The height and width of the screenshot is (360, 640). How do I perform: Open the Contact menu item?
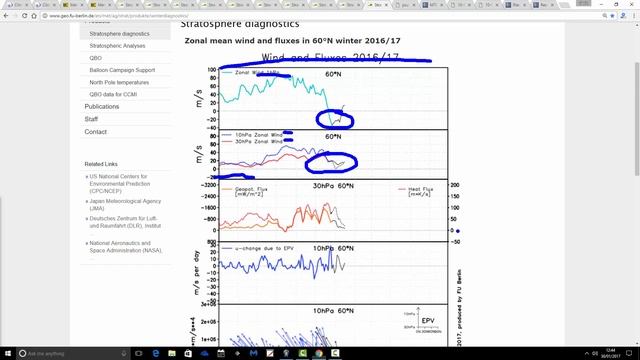coord(96,132)
